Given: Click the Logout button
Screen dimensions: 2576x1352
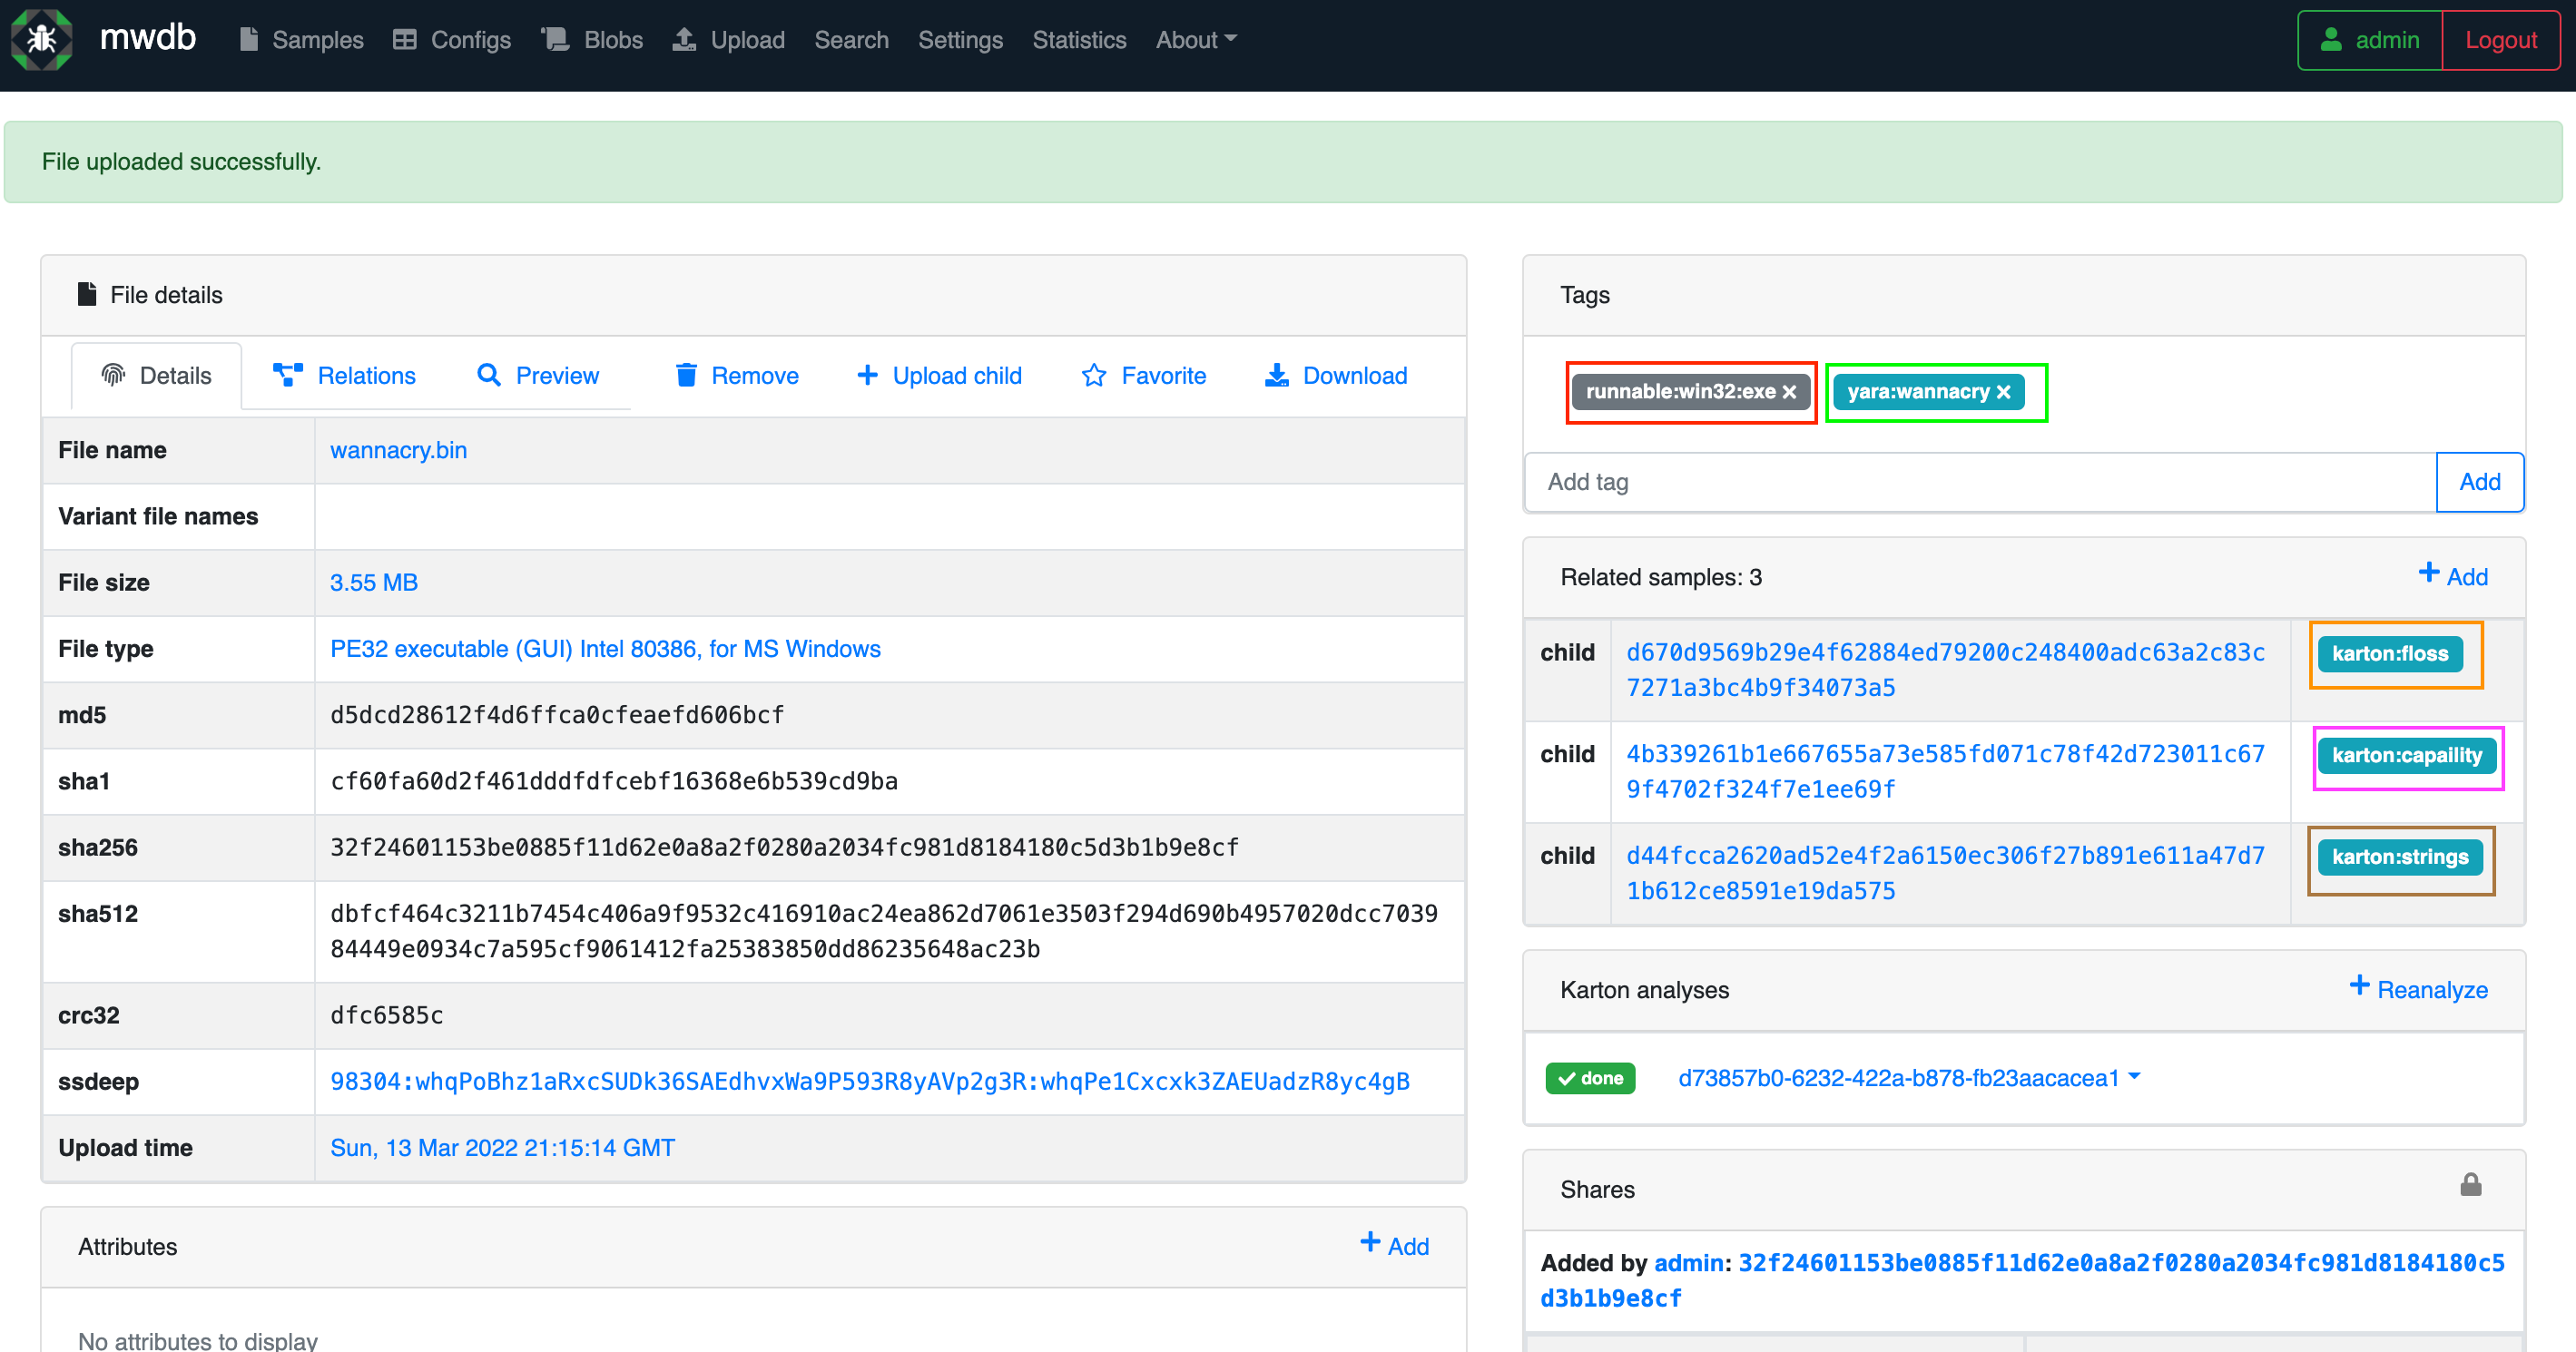Looking at the screenshot, I should (x=2500, y=40).
